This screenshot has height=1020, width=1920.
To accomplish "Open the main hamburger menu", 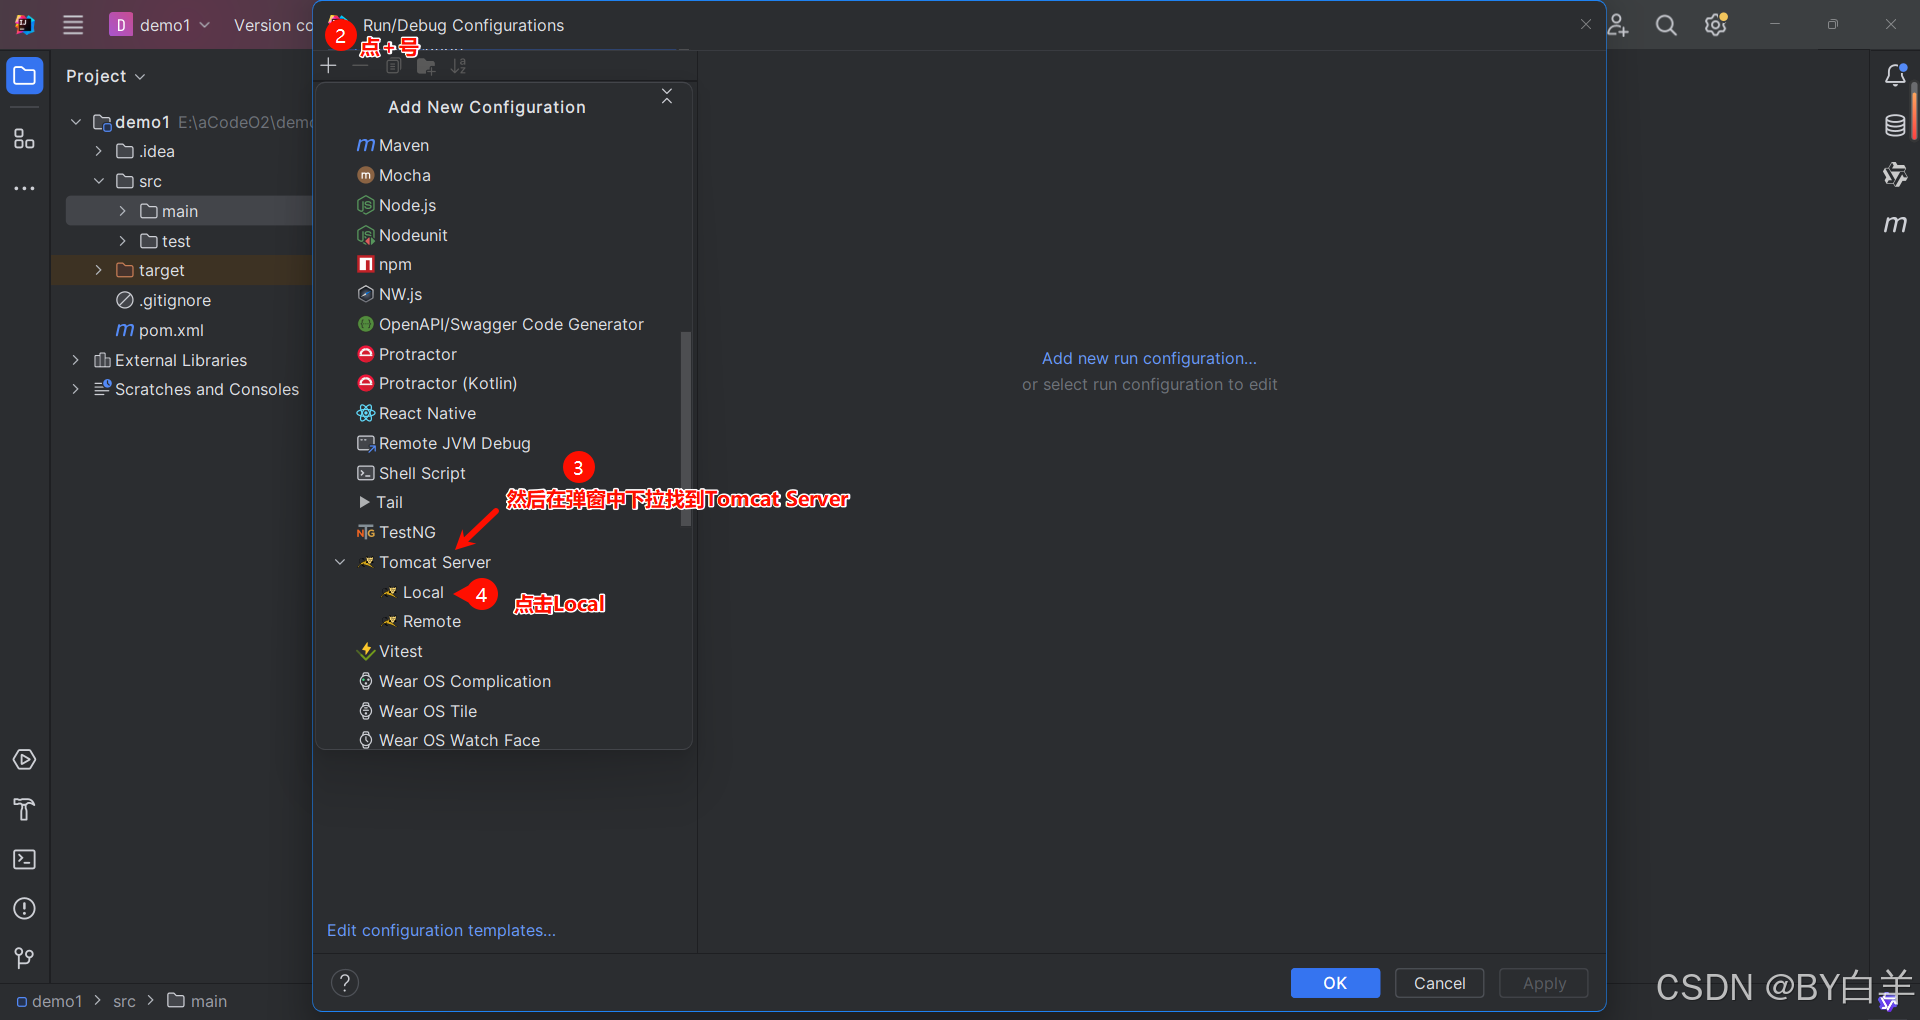I will [73, 25].
